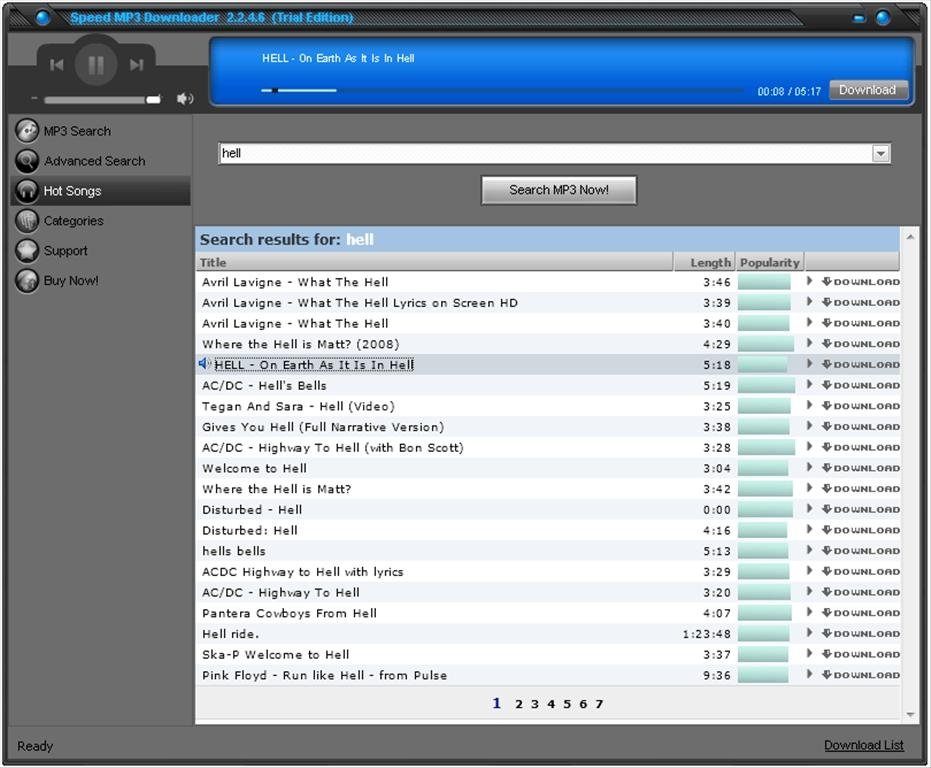Image resolution: width=931 pixels, height=768 pixels.
Task: Open the Download List link
Action: (864, 745)
